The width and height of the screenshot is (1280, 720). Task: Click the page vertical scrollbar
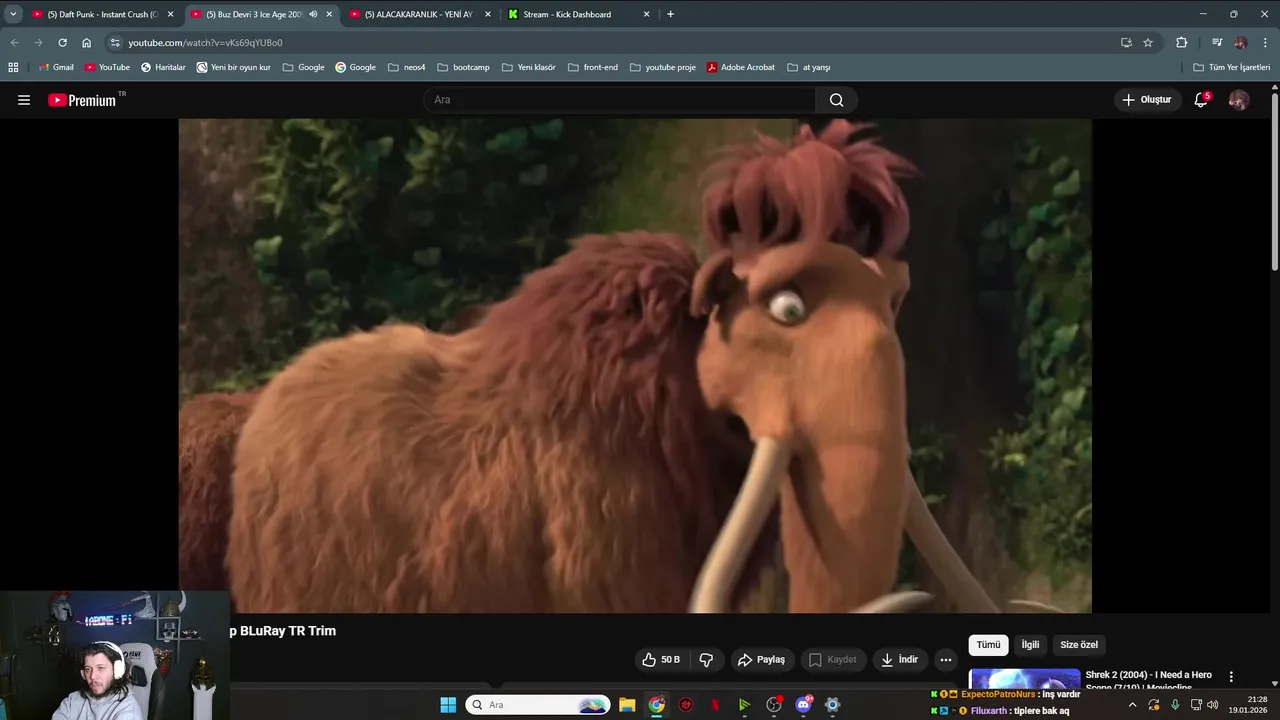[x=1275, y=180]
